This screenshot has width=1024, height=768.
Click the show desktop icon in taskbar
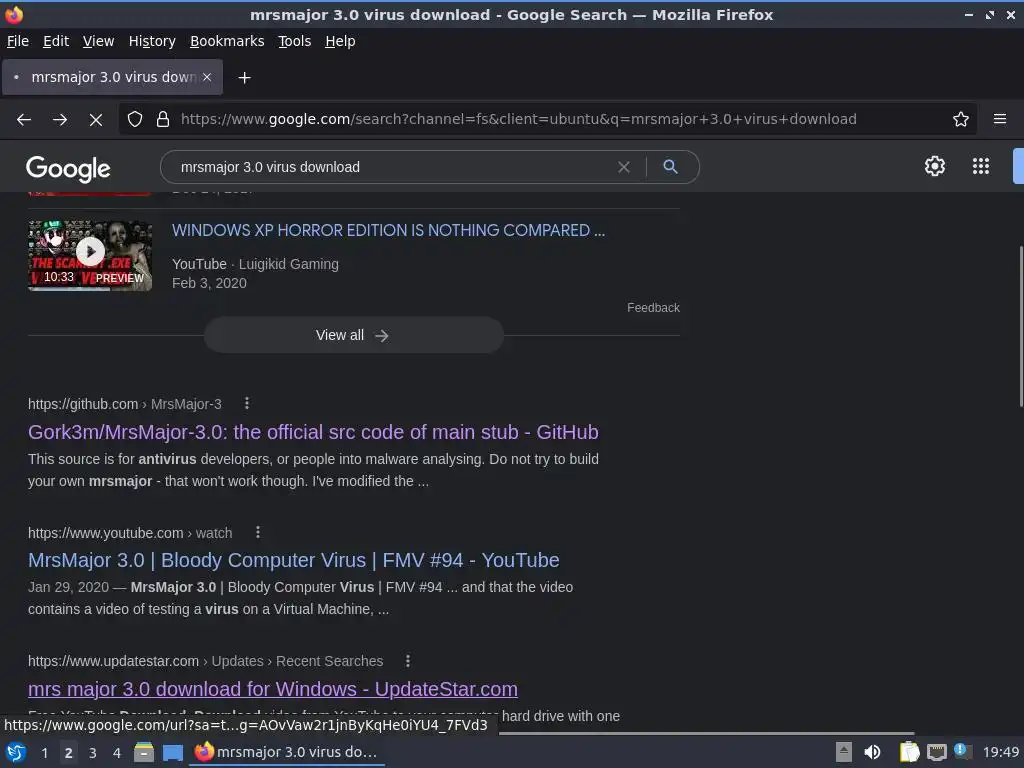[173, 753]
